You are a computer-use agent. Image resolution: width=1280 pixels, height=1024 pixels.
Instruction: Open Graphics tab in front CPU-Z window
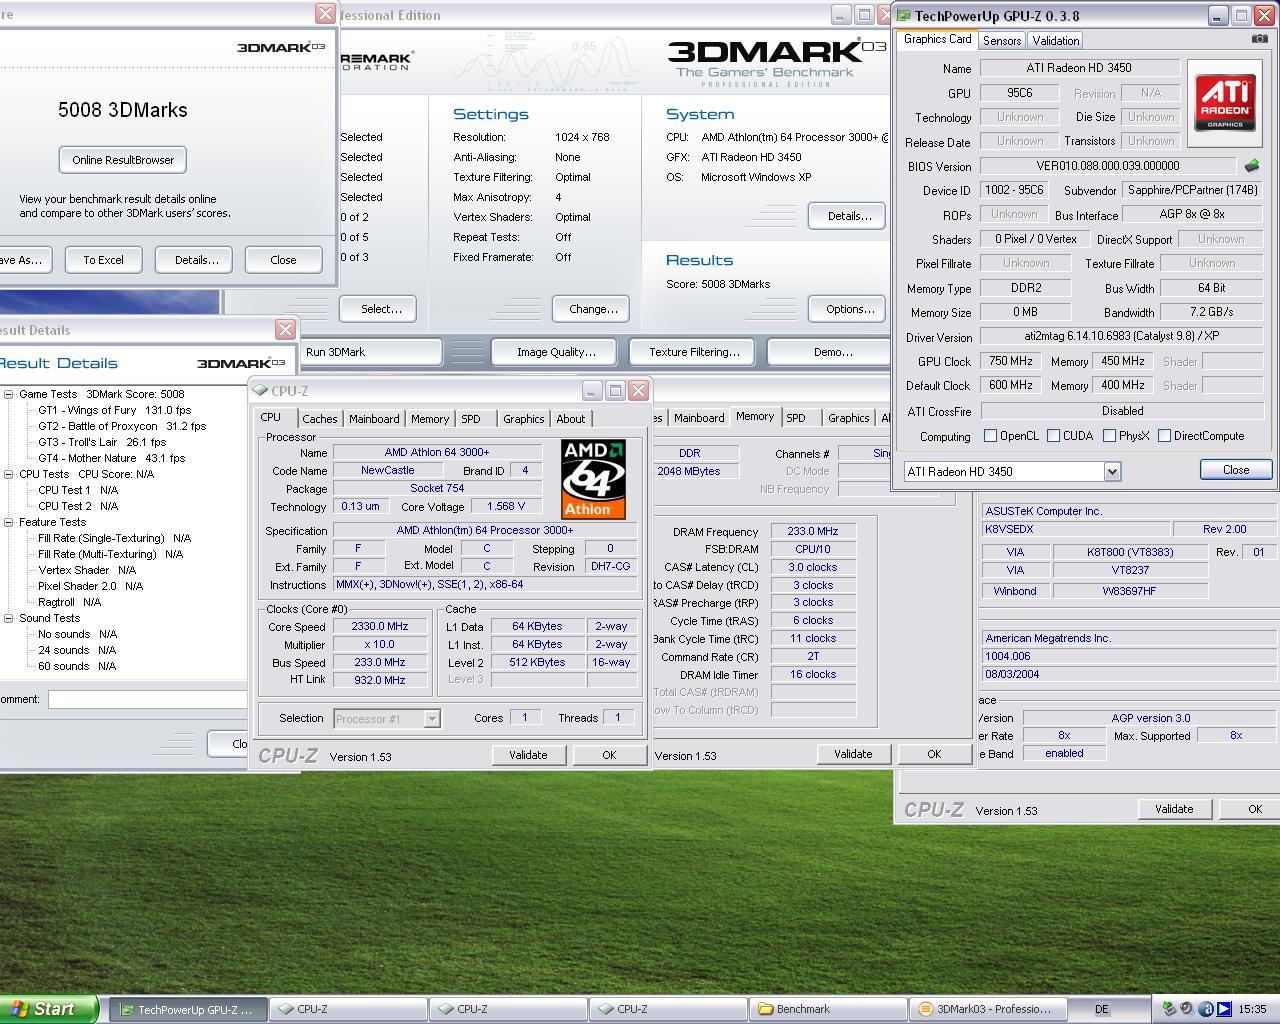click(524, 419)
